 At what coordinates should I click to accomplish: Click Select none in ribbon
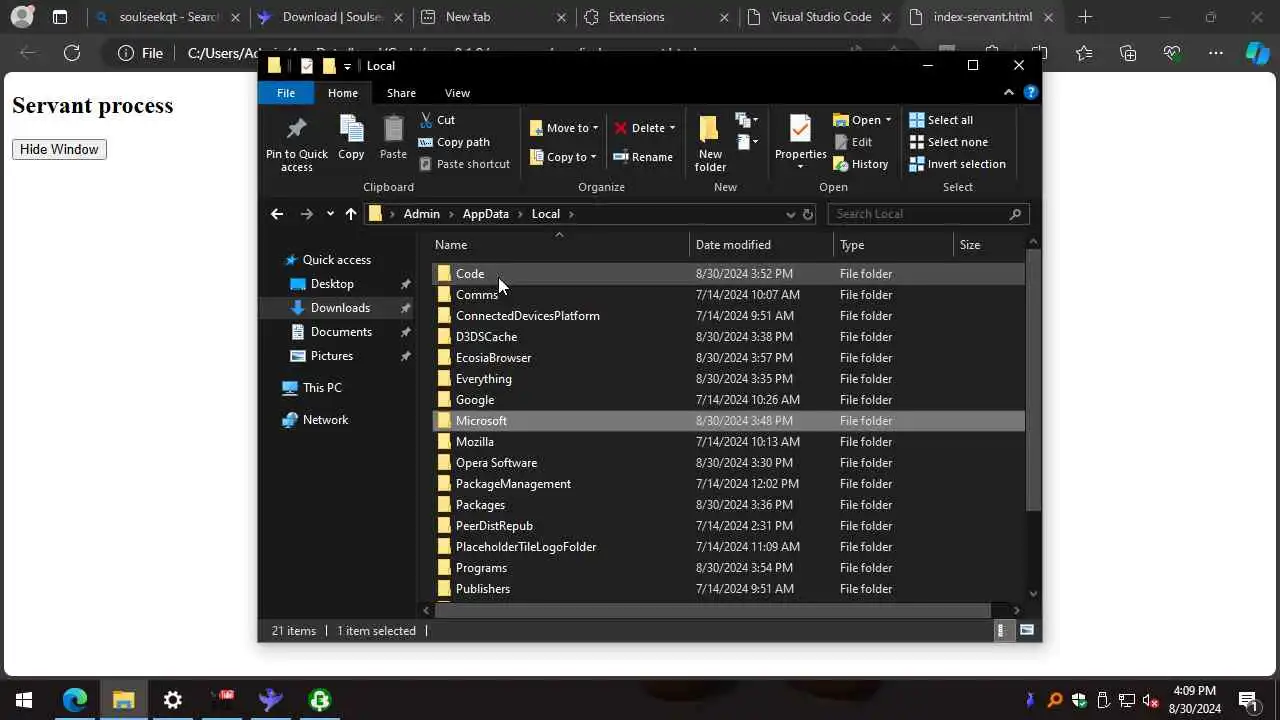click(948, 142)
